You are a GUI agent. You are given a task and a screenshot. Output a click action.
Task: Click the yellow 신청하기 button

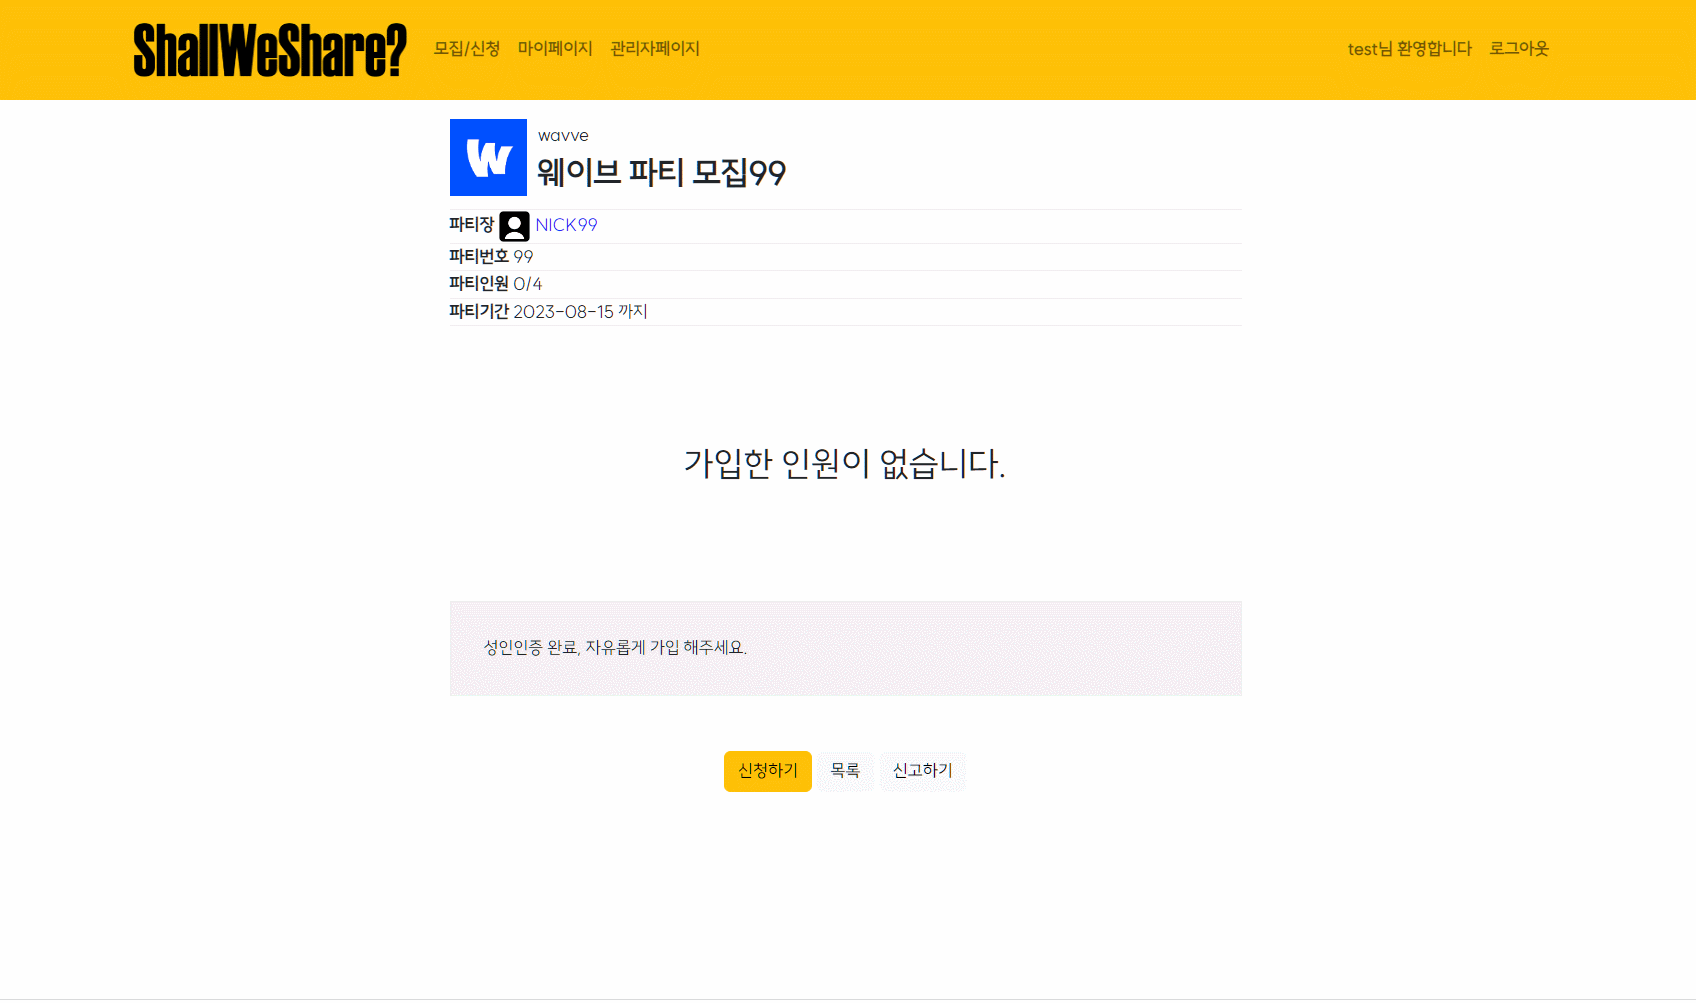768,771
